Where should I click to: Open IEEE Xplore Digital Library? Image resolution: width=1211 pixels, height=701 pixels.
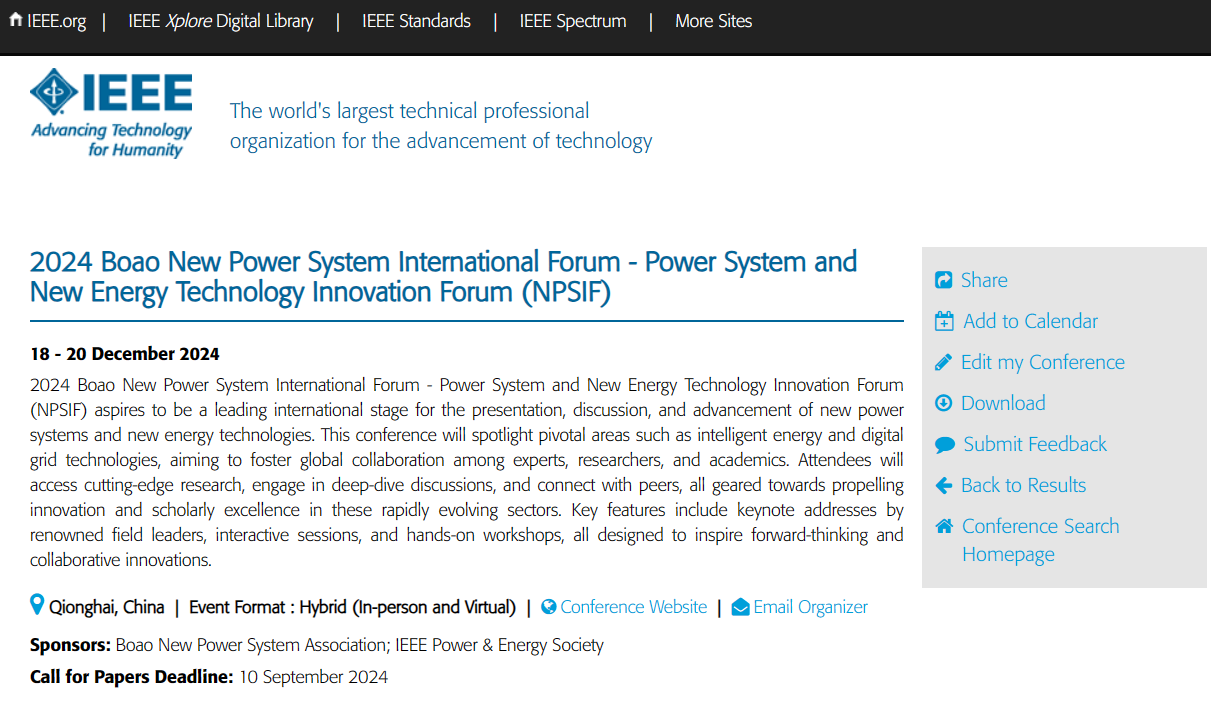pos(220,21)
